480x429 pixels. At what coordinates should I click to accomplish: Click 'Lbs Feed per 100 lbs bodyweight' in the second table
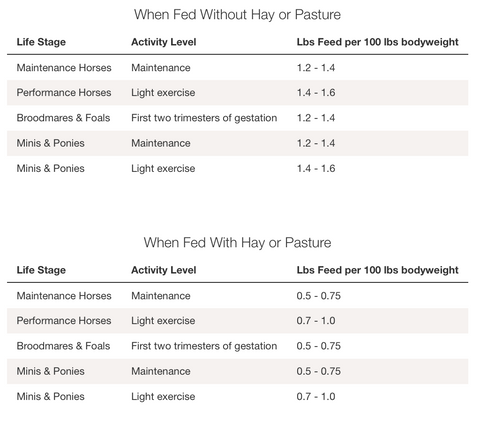point(378,270)
